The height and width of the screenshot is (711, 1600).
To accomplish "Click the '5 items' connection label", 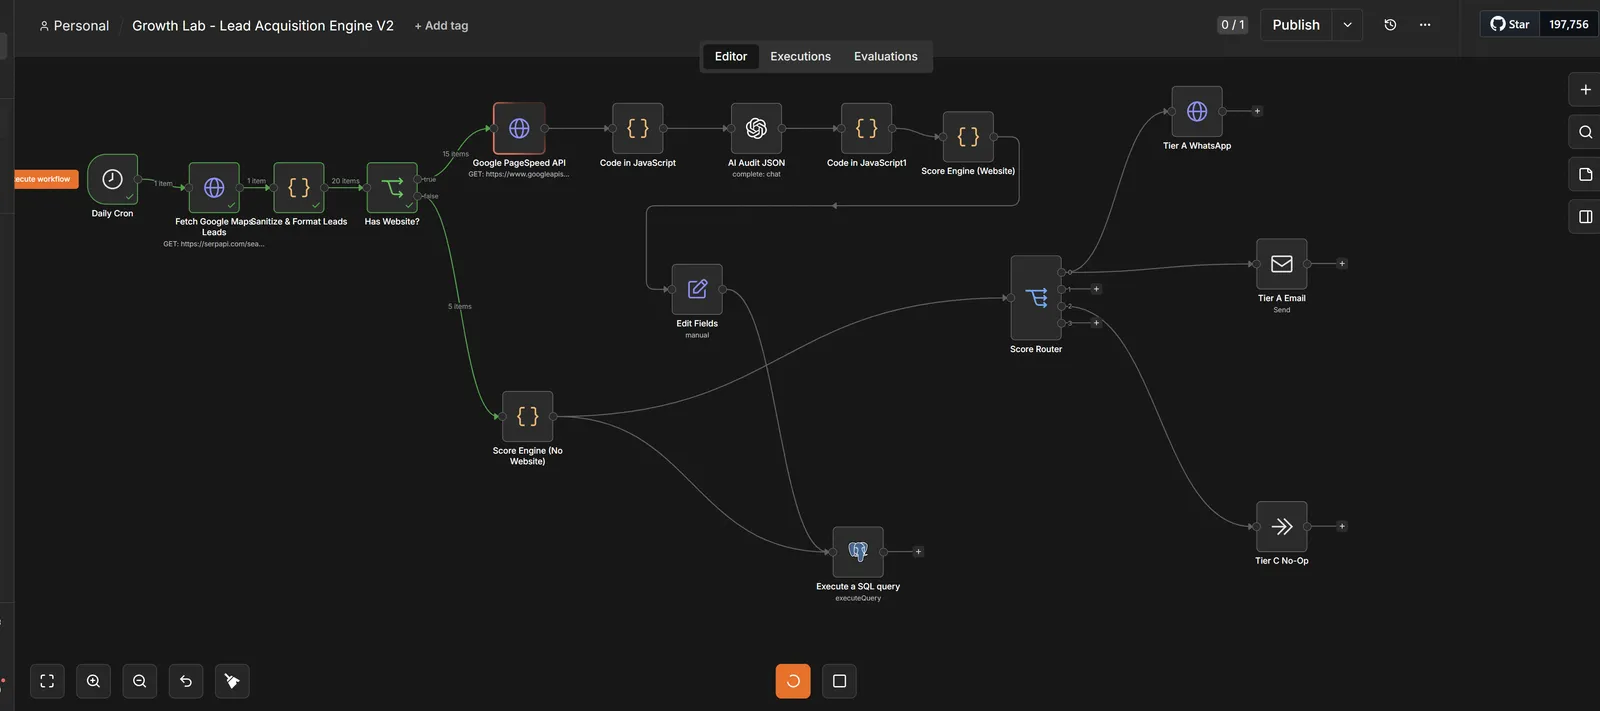I will click(460, 306).
